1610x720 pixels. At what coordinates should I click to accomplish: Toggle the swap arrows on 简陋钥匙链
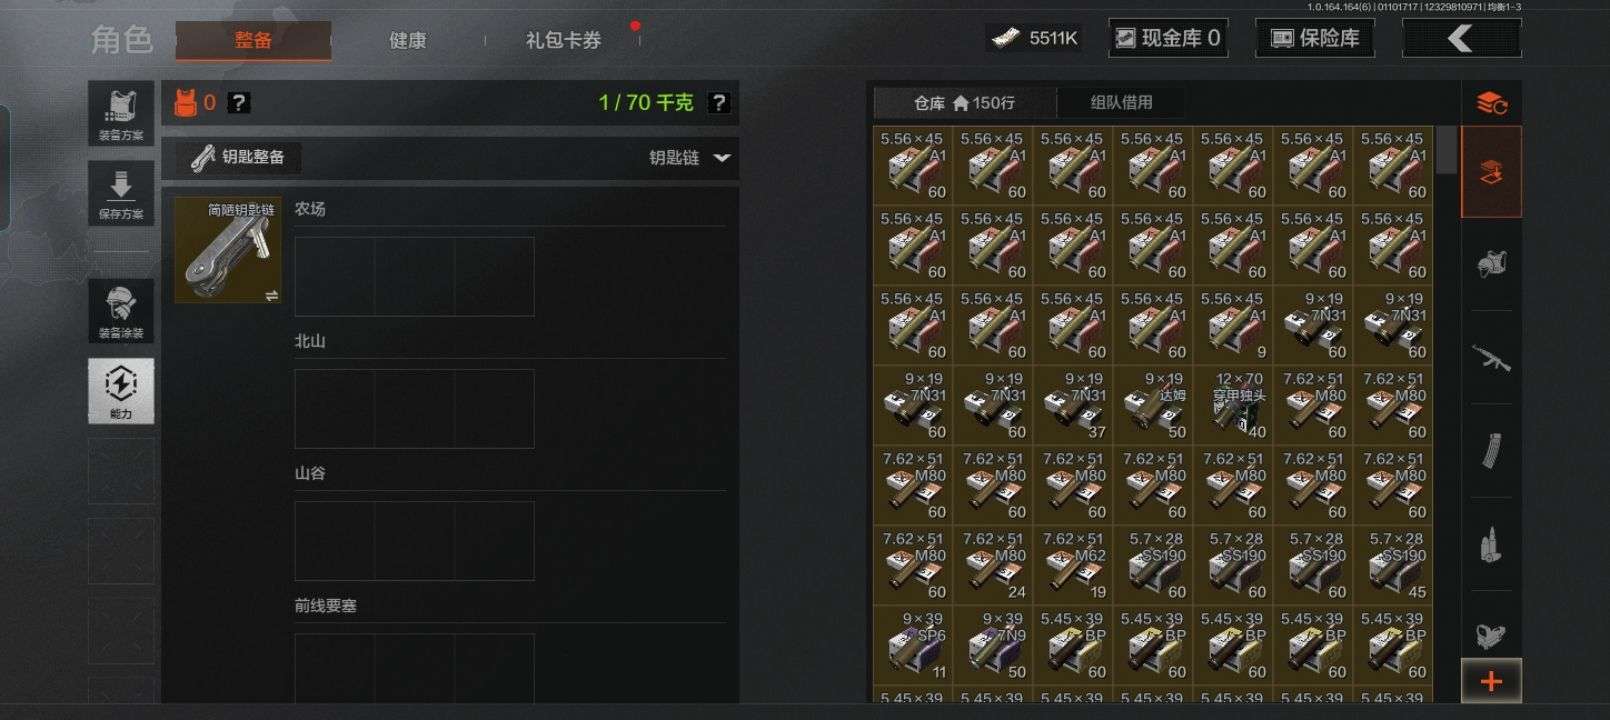coord(271,295)
